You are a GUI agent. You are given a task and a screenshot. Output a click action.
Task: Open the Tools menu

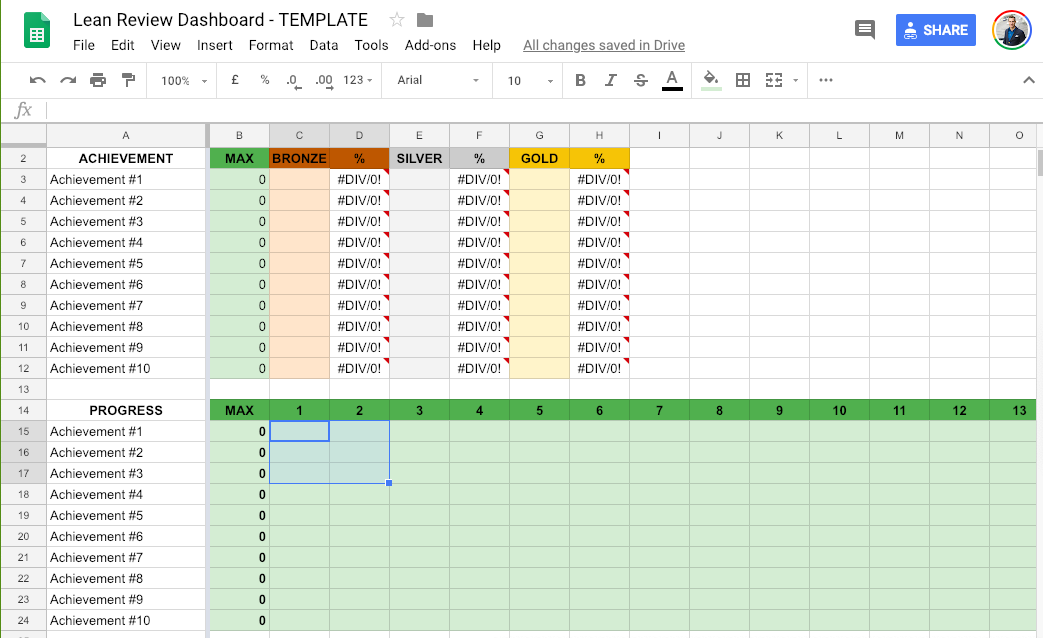click(x=371, y=45)
